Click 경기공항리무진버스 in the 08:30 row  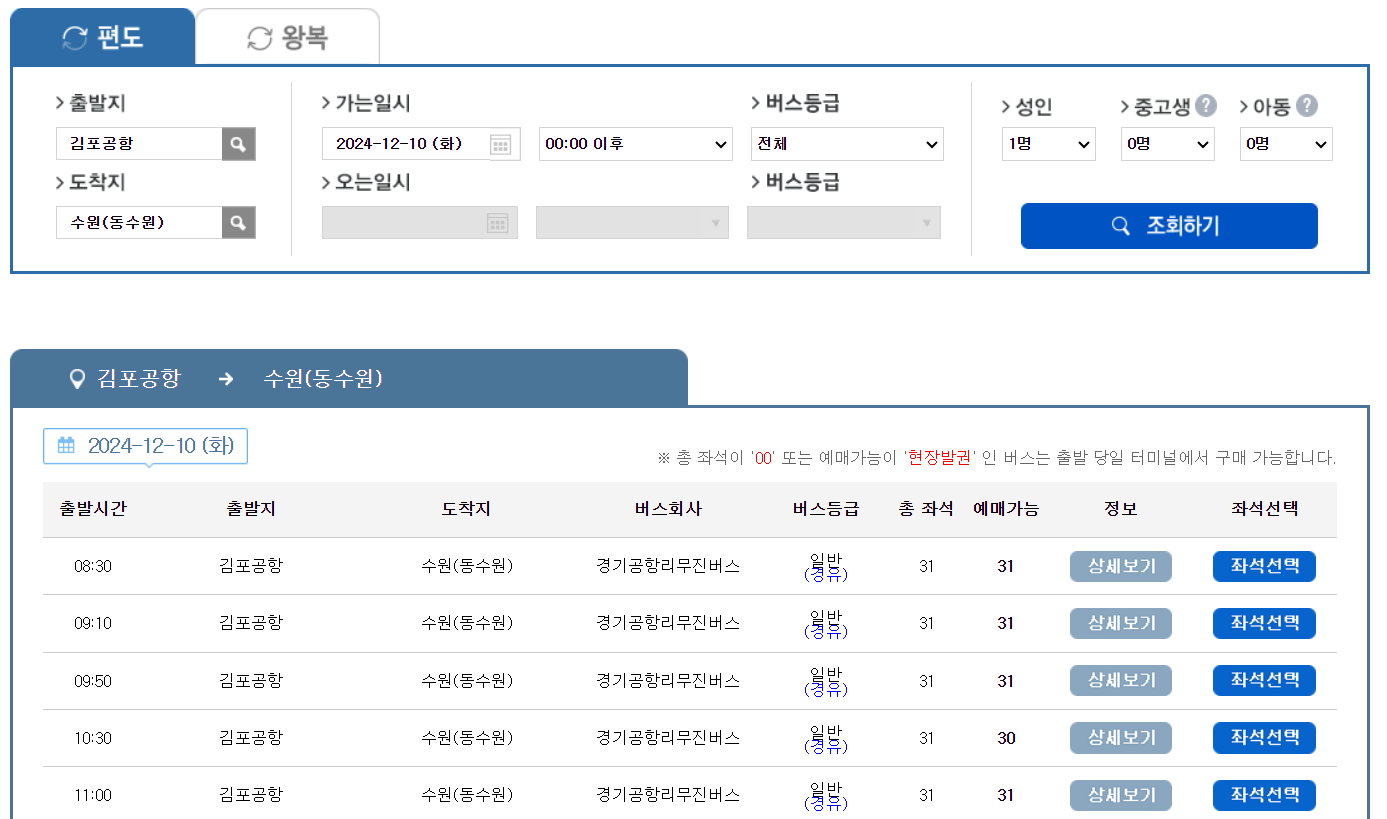tap(668, 566)
